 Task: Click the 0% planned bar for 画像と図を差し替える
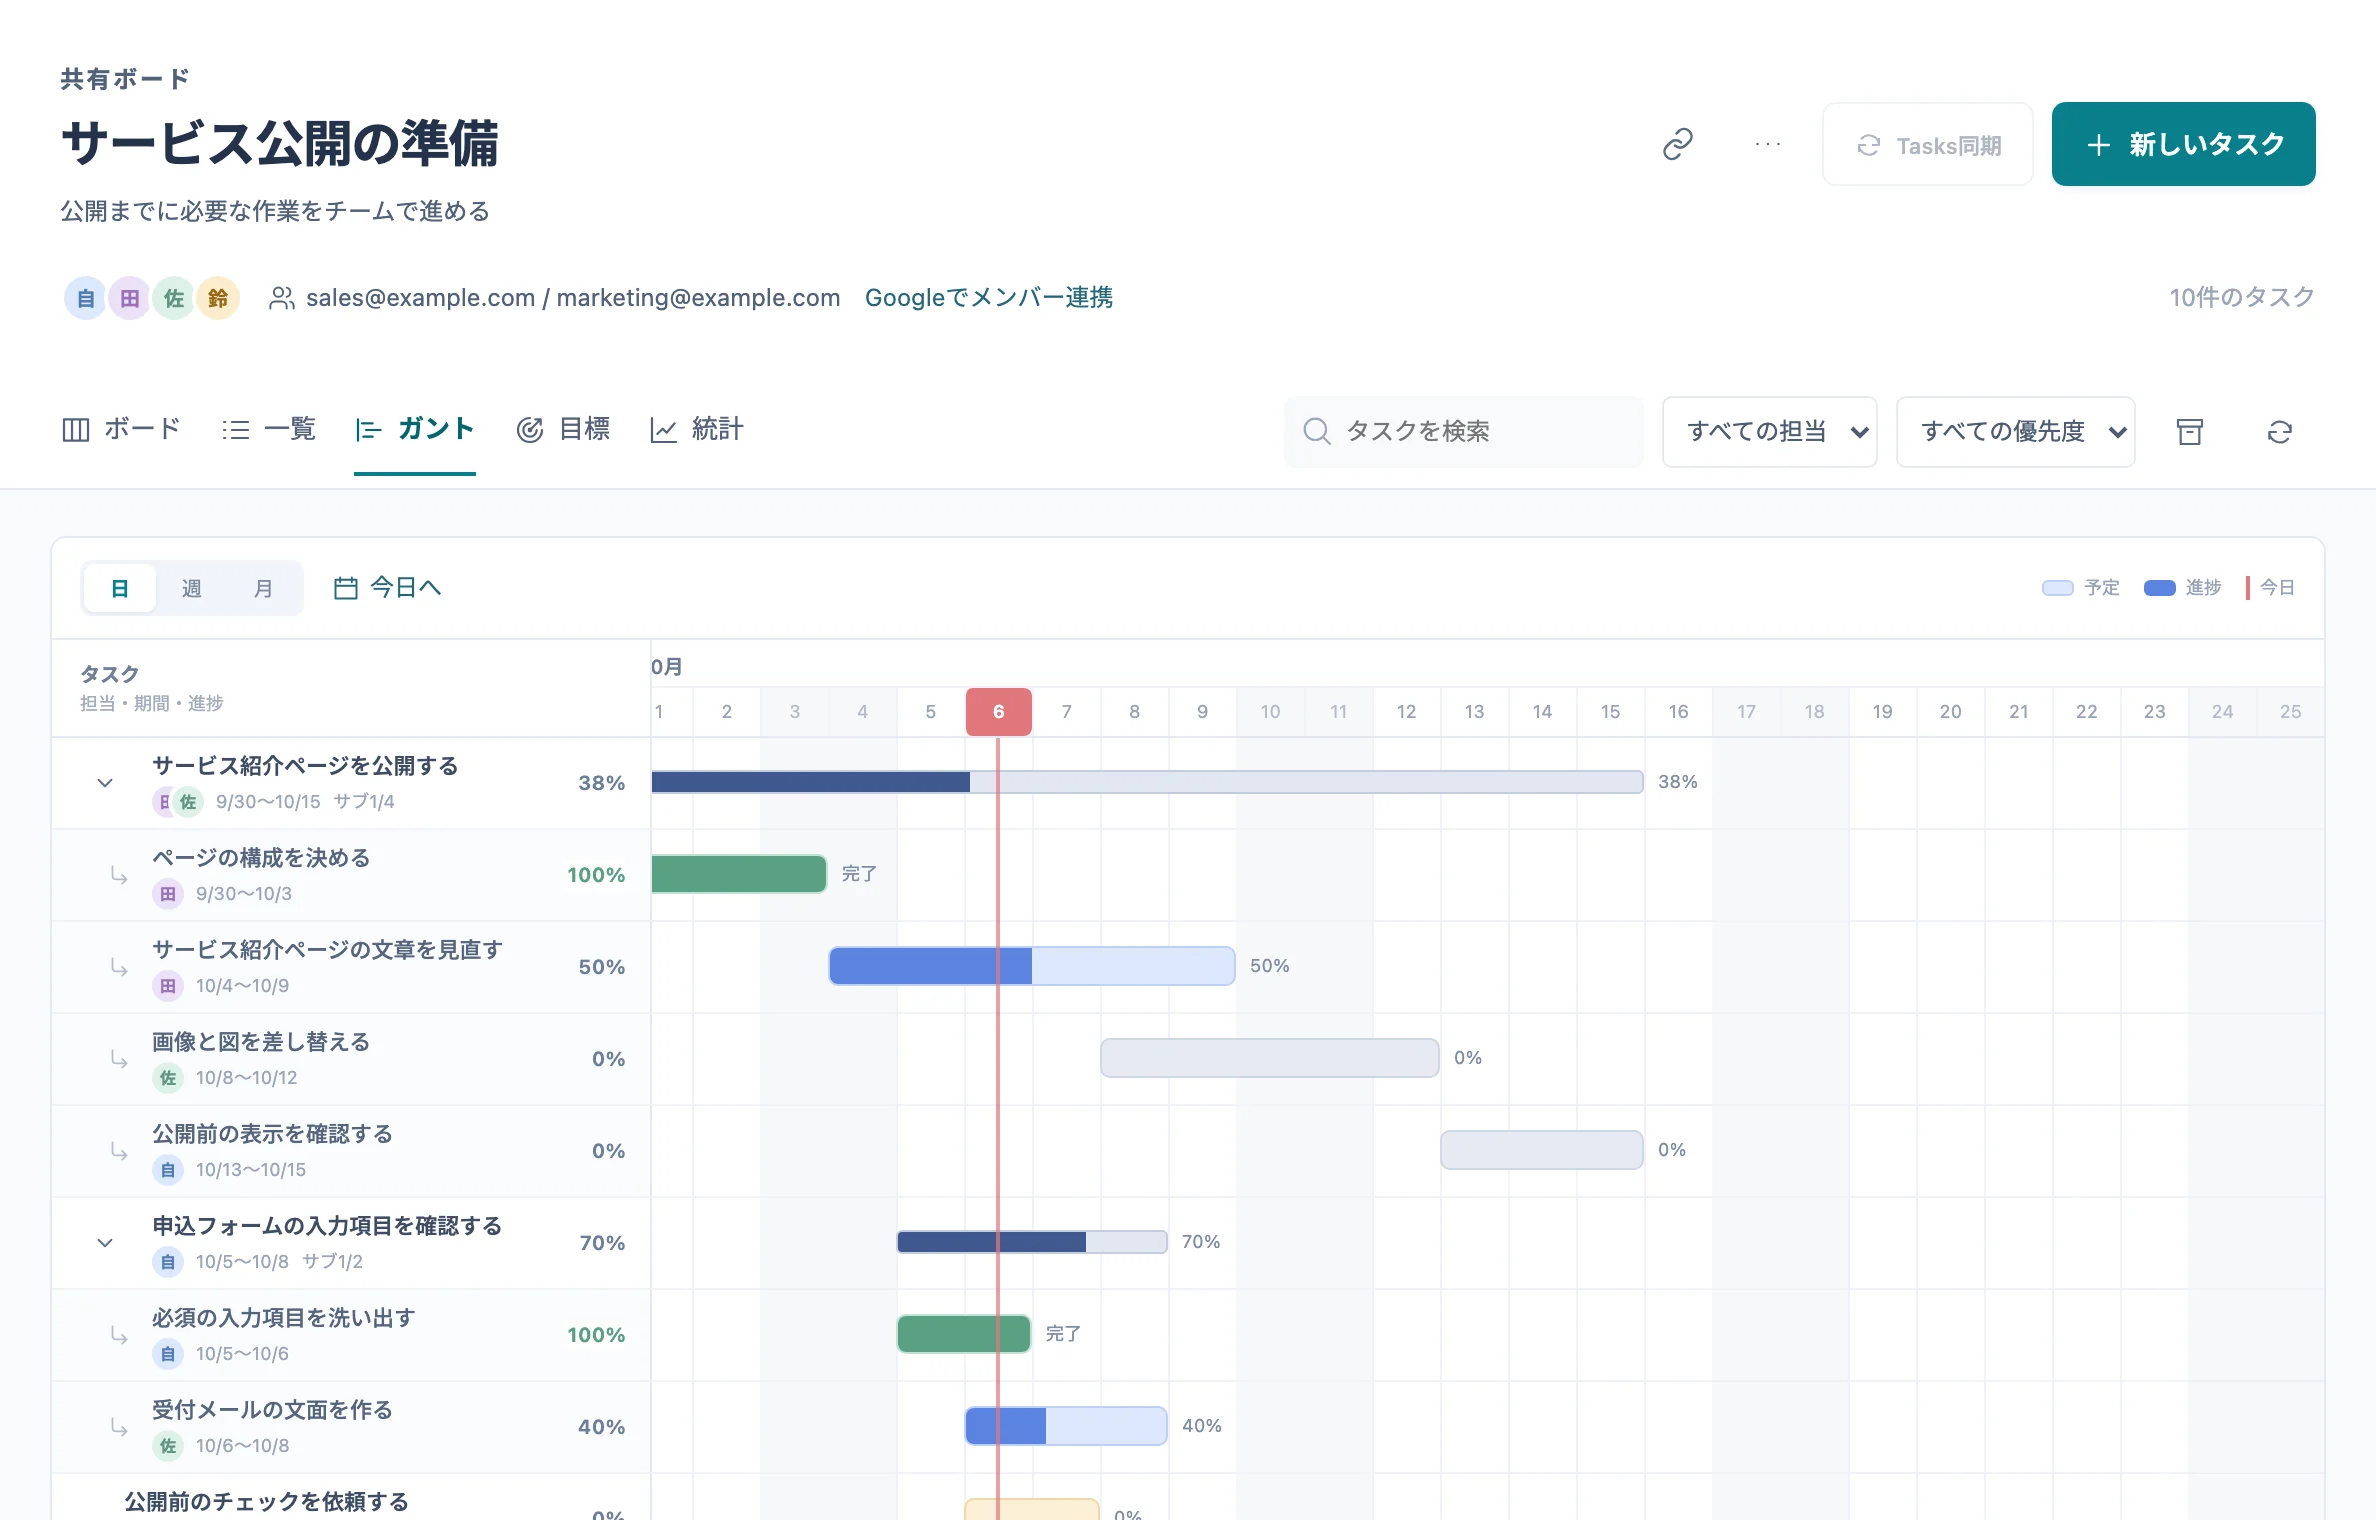1270,1058
